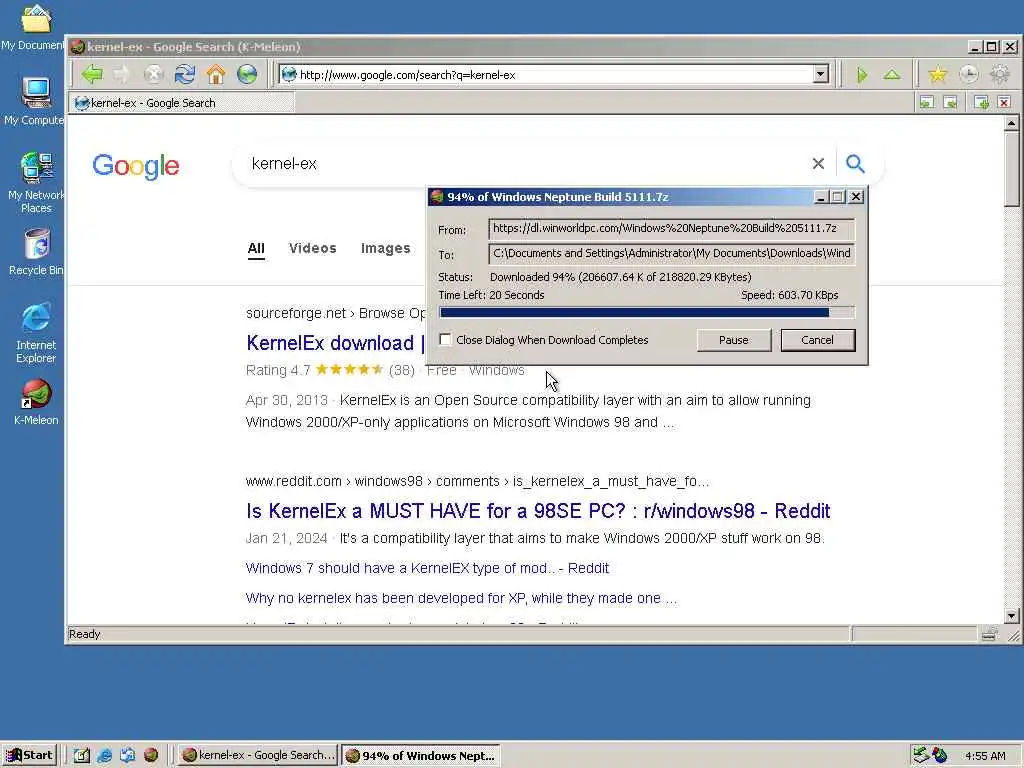Viewport: 1024px width, 768px height.
Task: Open the URL bar history dropdown arrow
Action: coord(821,74)
